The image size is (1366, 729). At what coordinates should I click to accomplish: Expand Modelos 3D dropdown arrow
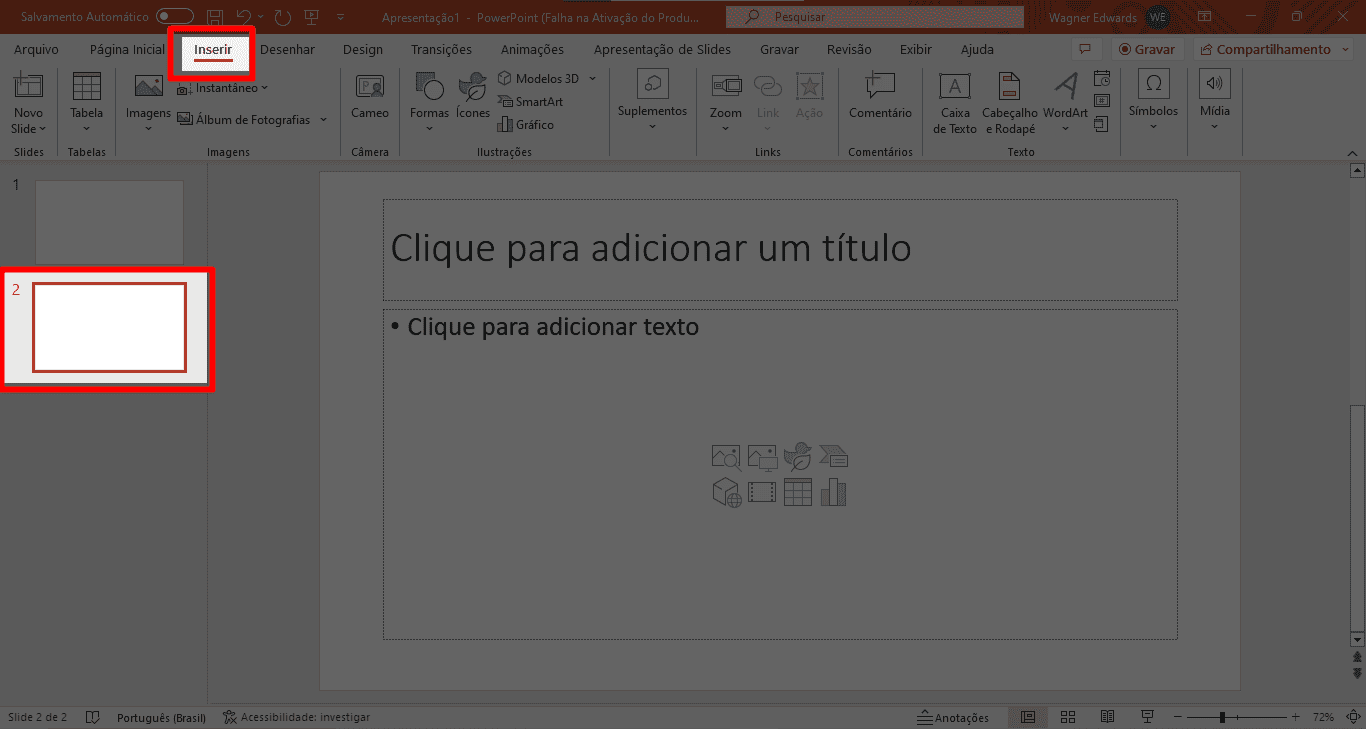[592, 78]
